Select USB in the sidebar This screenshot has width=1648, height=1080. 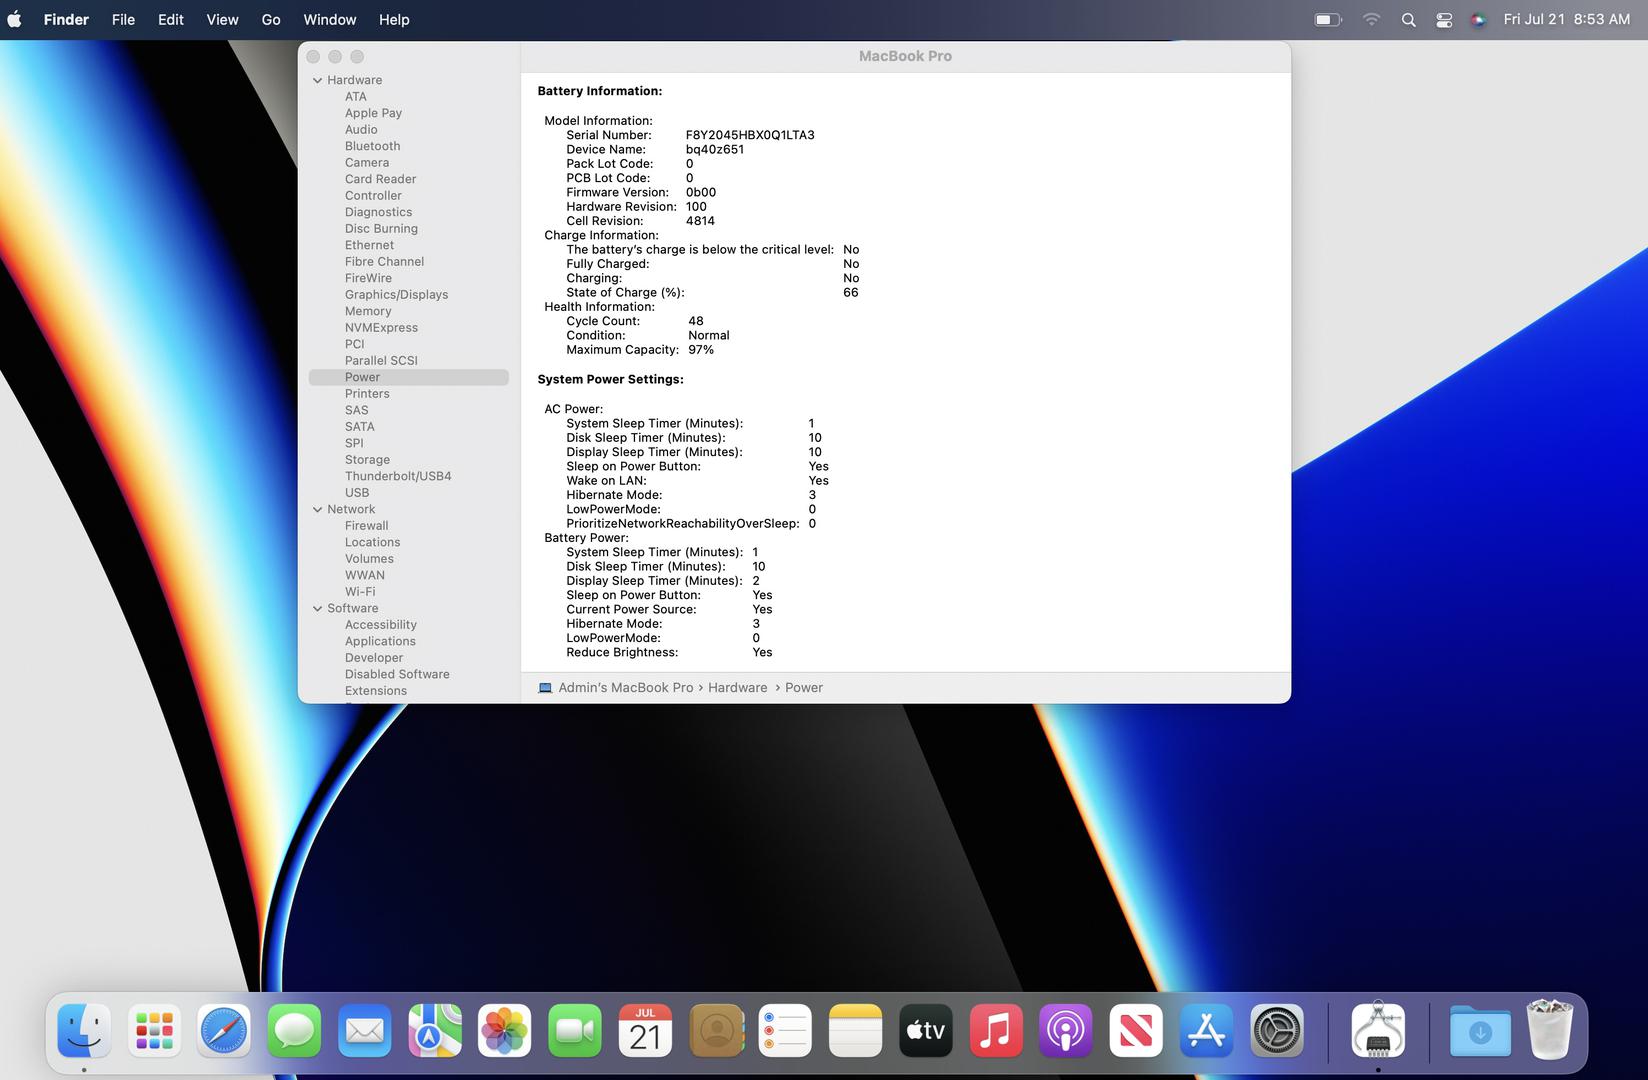point(357,493)
